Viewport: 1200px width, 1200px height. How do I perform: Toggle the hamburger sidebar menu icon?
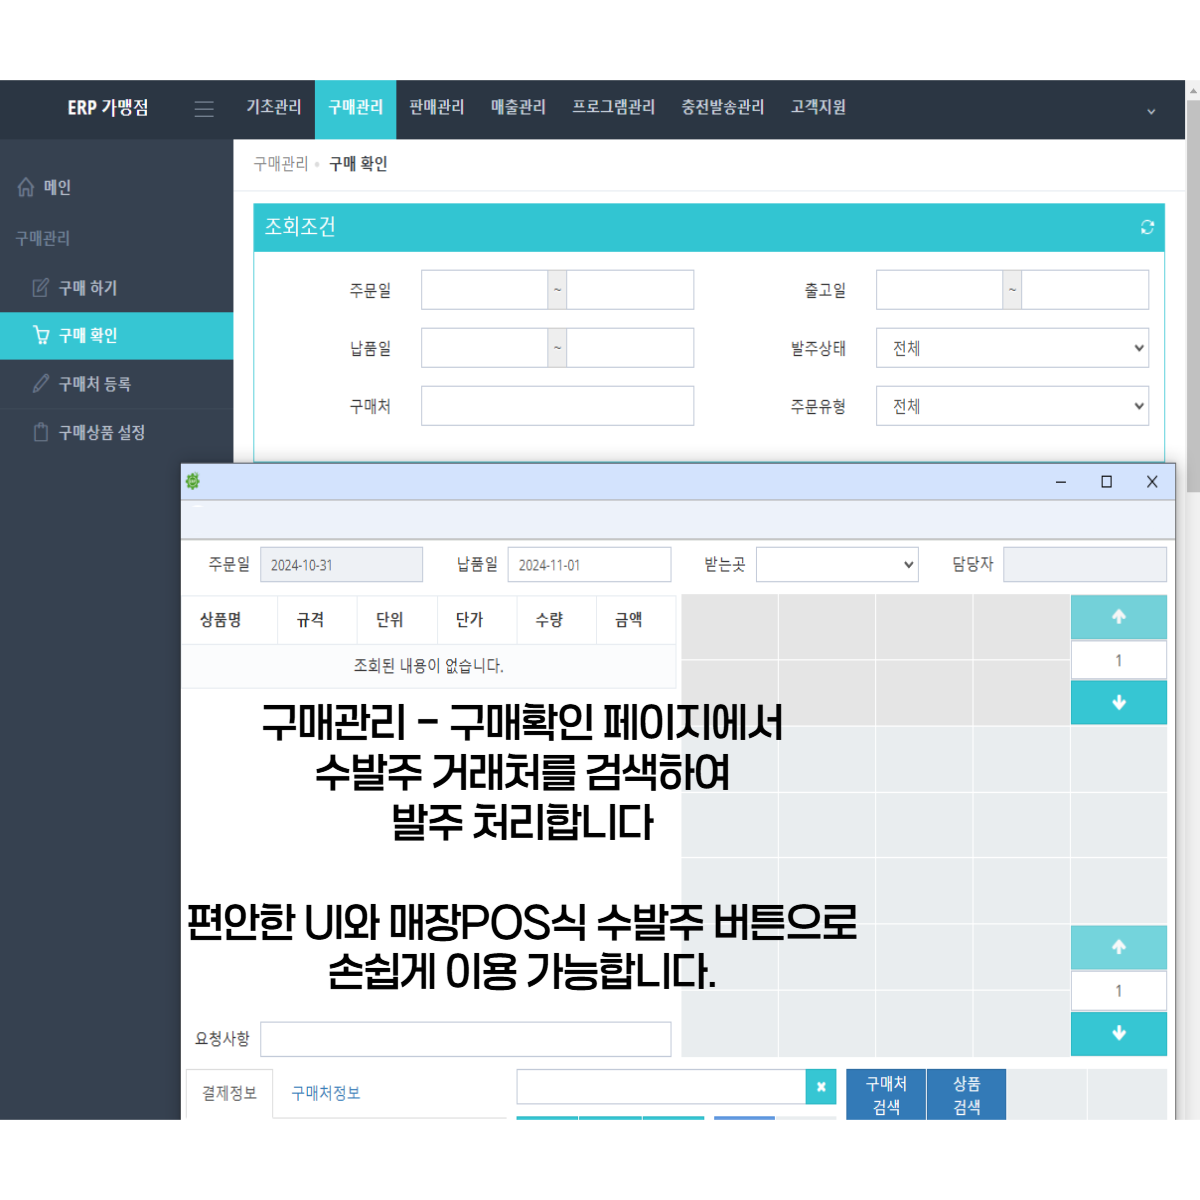tap(204, 109)
